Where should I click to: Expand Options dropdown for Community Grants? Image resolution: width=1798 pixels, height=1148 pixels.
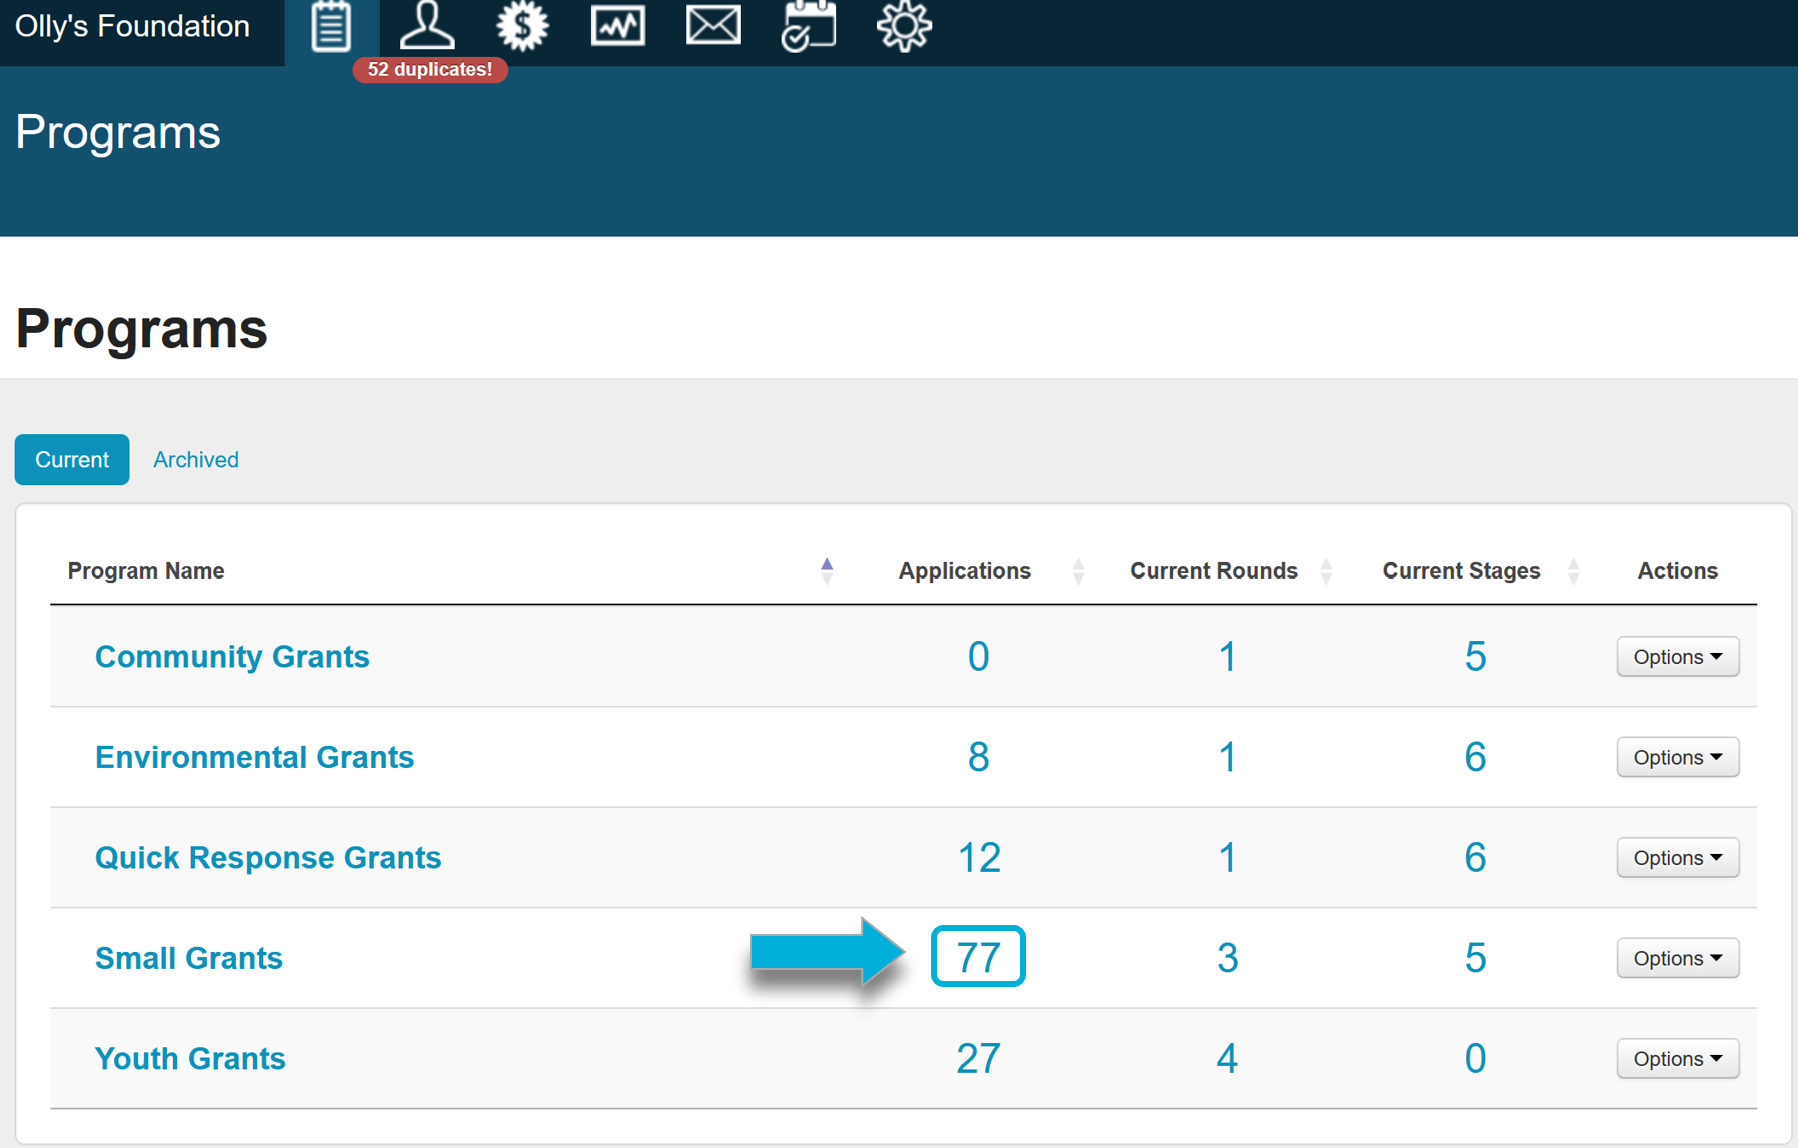coord(1677,657)
